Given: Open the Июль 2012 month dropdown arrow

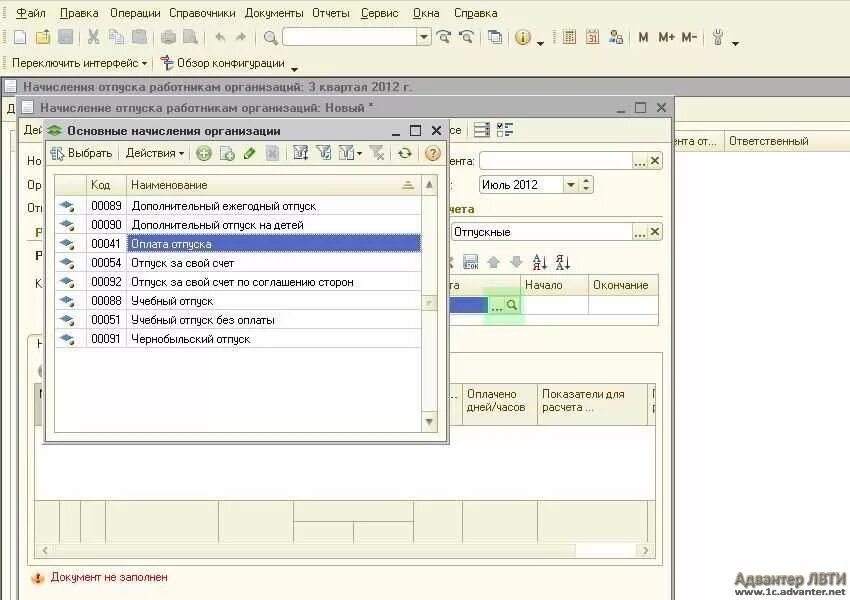Looking at the screenshot, I should pos(570,185).
